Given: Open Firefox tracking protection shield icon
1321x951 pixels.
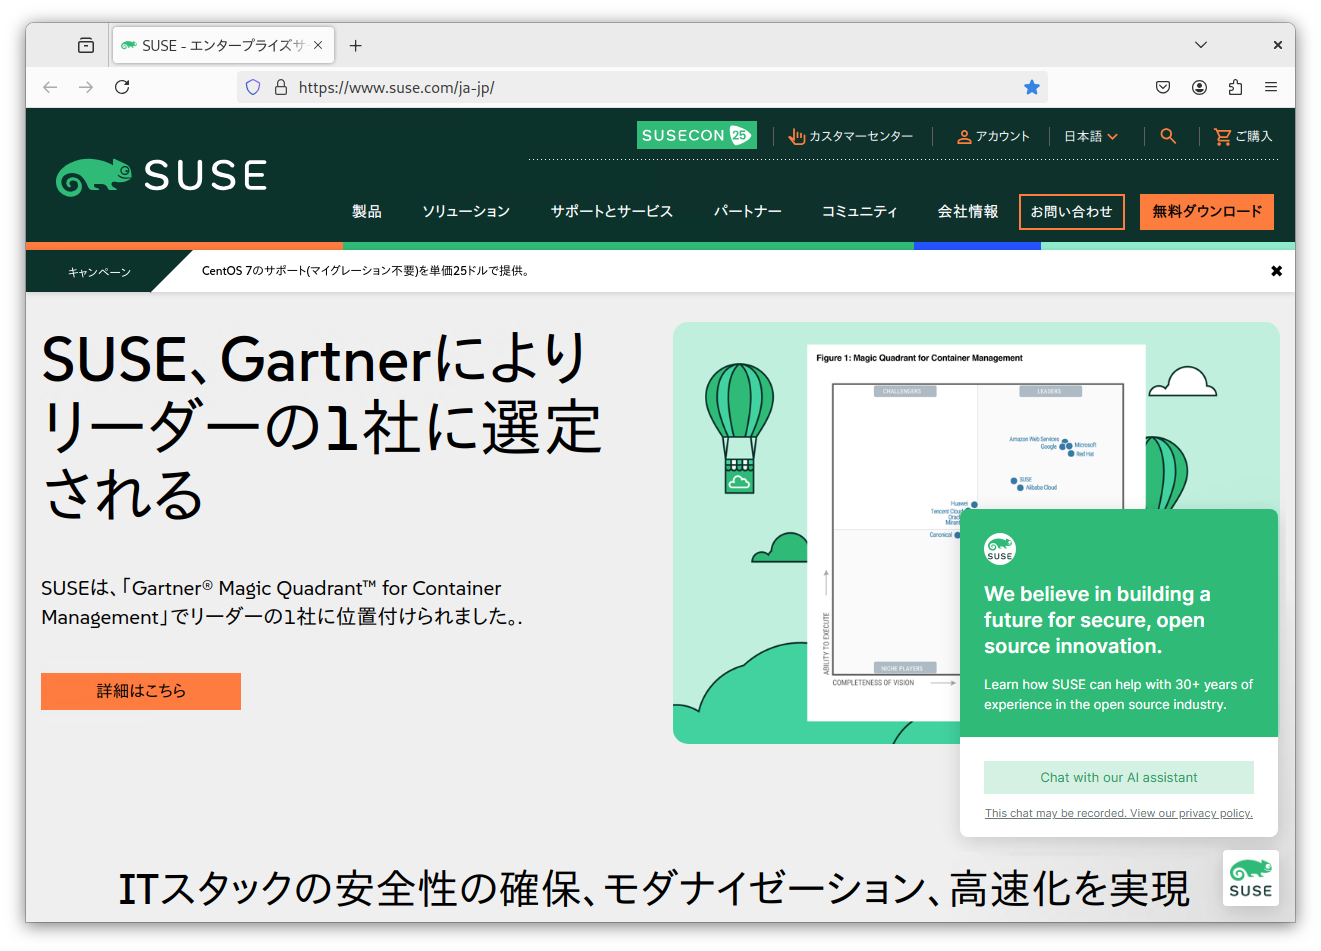Looking at the screenshot, I should pyautogui.click(x=253, y=87).
